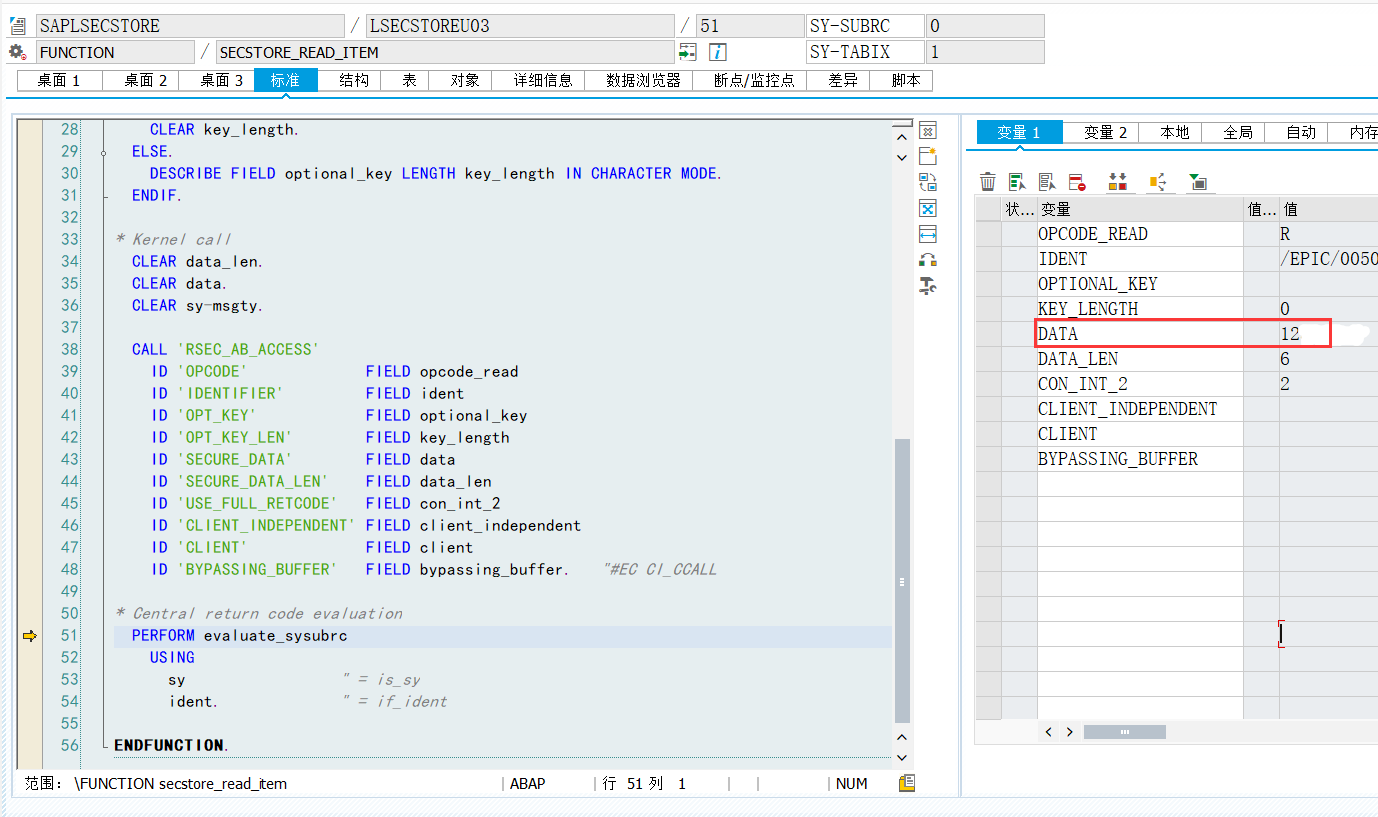Viewport: 1378px width, 817px height.
Task: Click the delete all variables red-minus icon
Action: [1077, 182]
